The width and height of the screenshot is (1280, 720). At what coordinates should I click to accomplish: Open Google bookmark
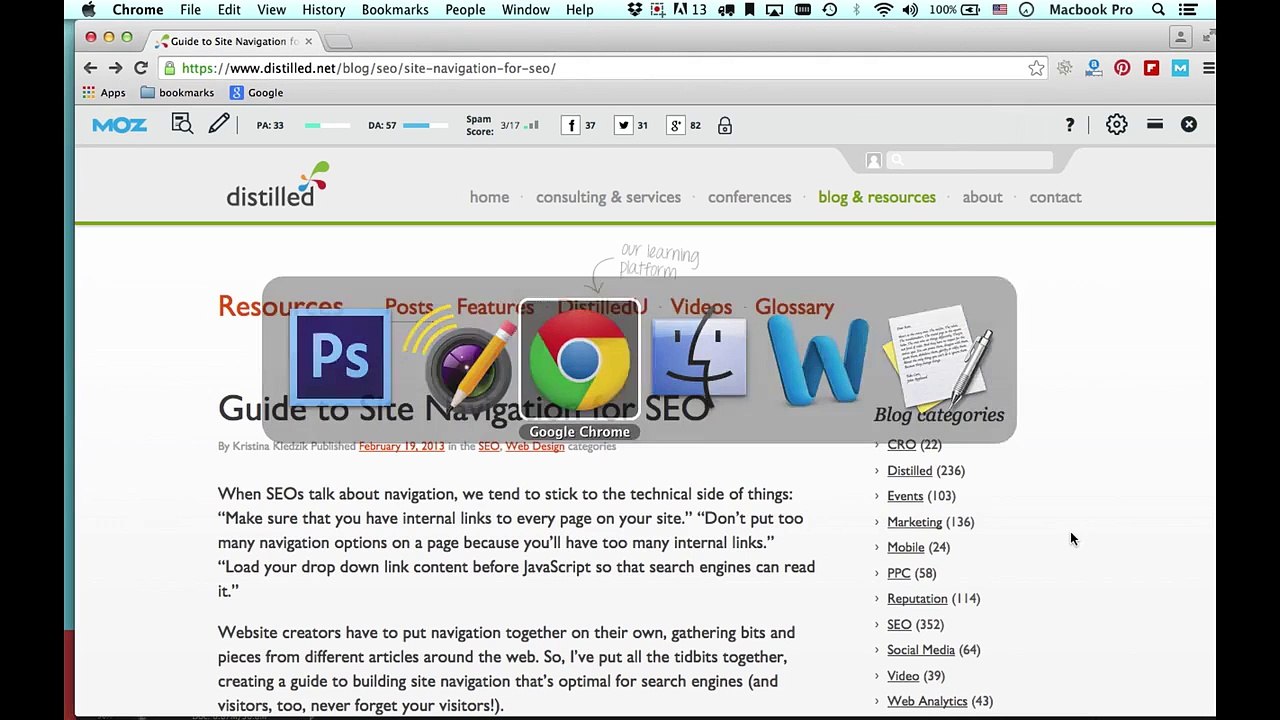point(257,92)
